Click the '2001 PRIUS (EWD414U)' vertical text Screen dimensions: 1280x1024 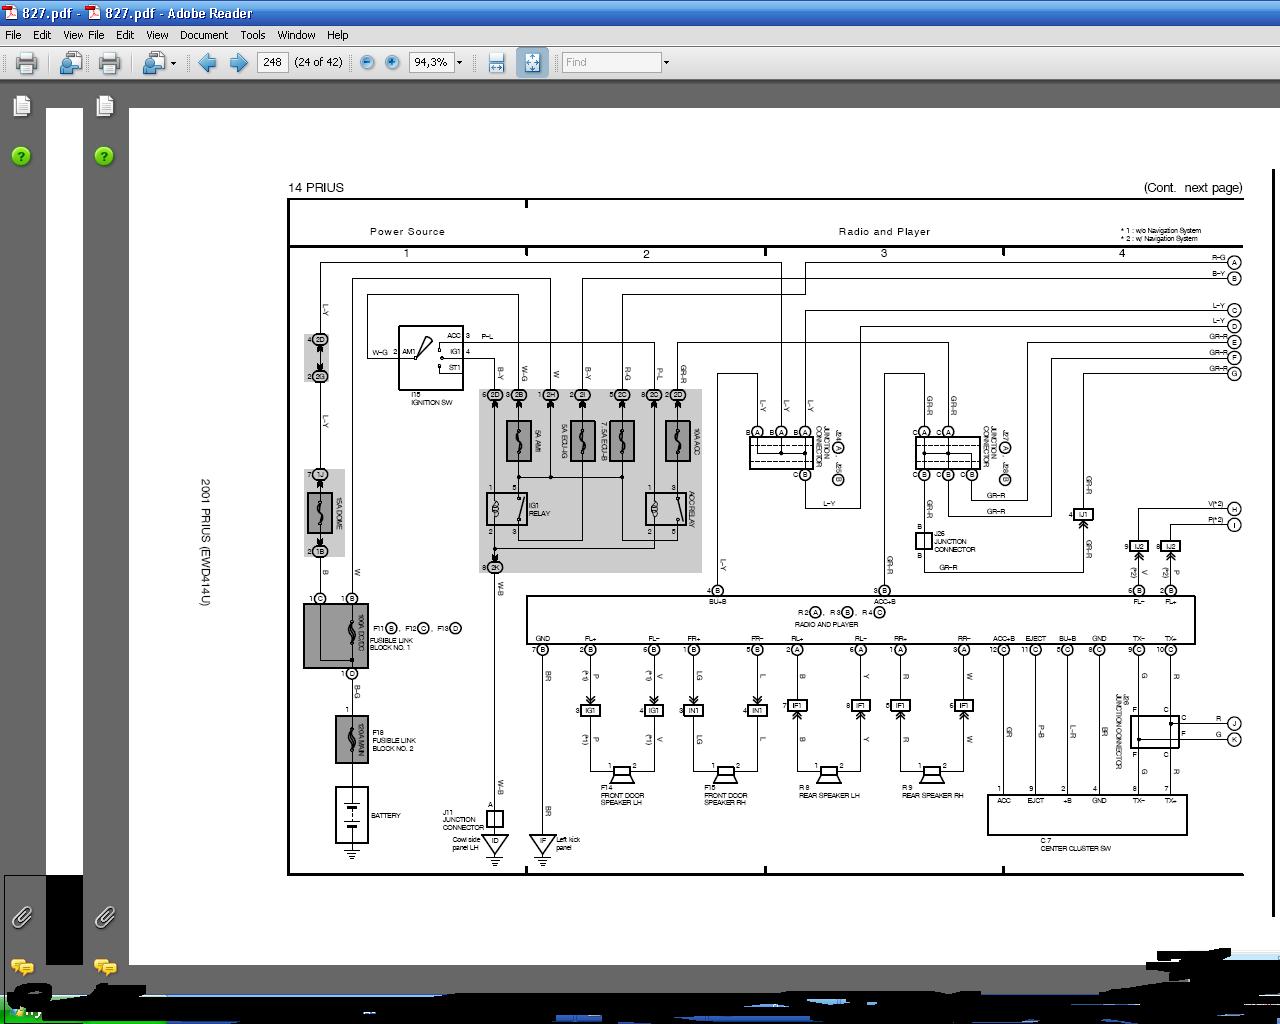click(205, 543)
